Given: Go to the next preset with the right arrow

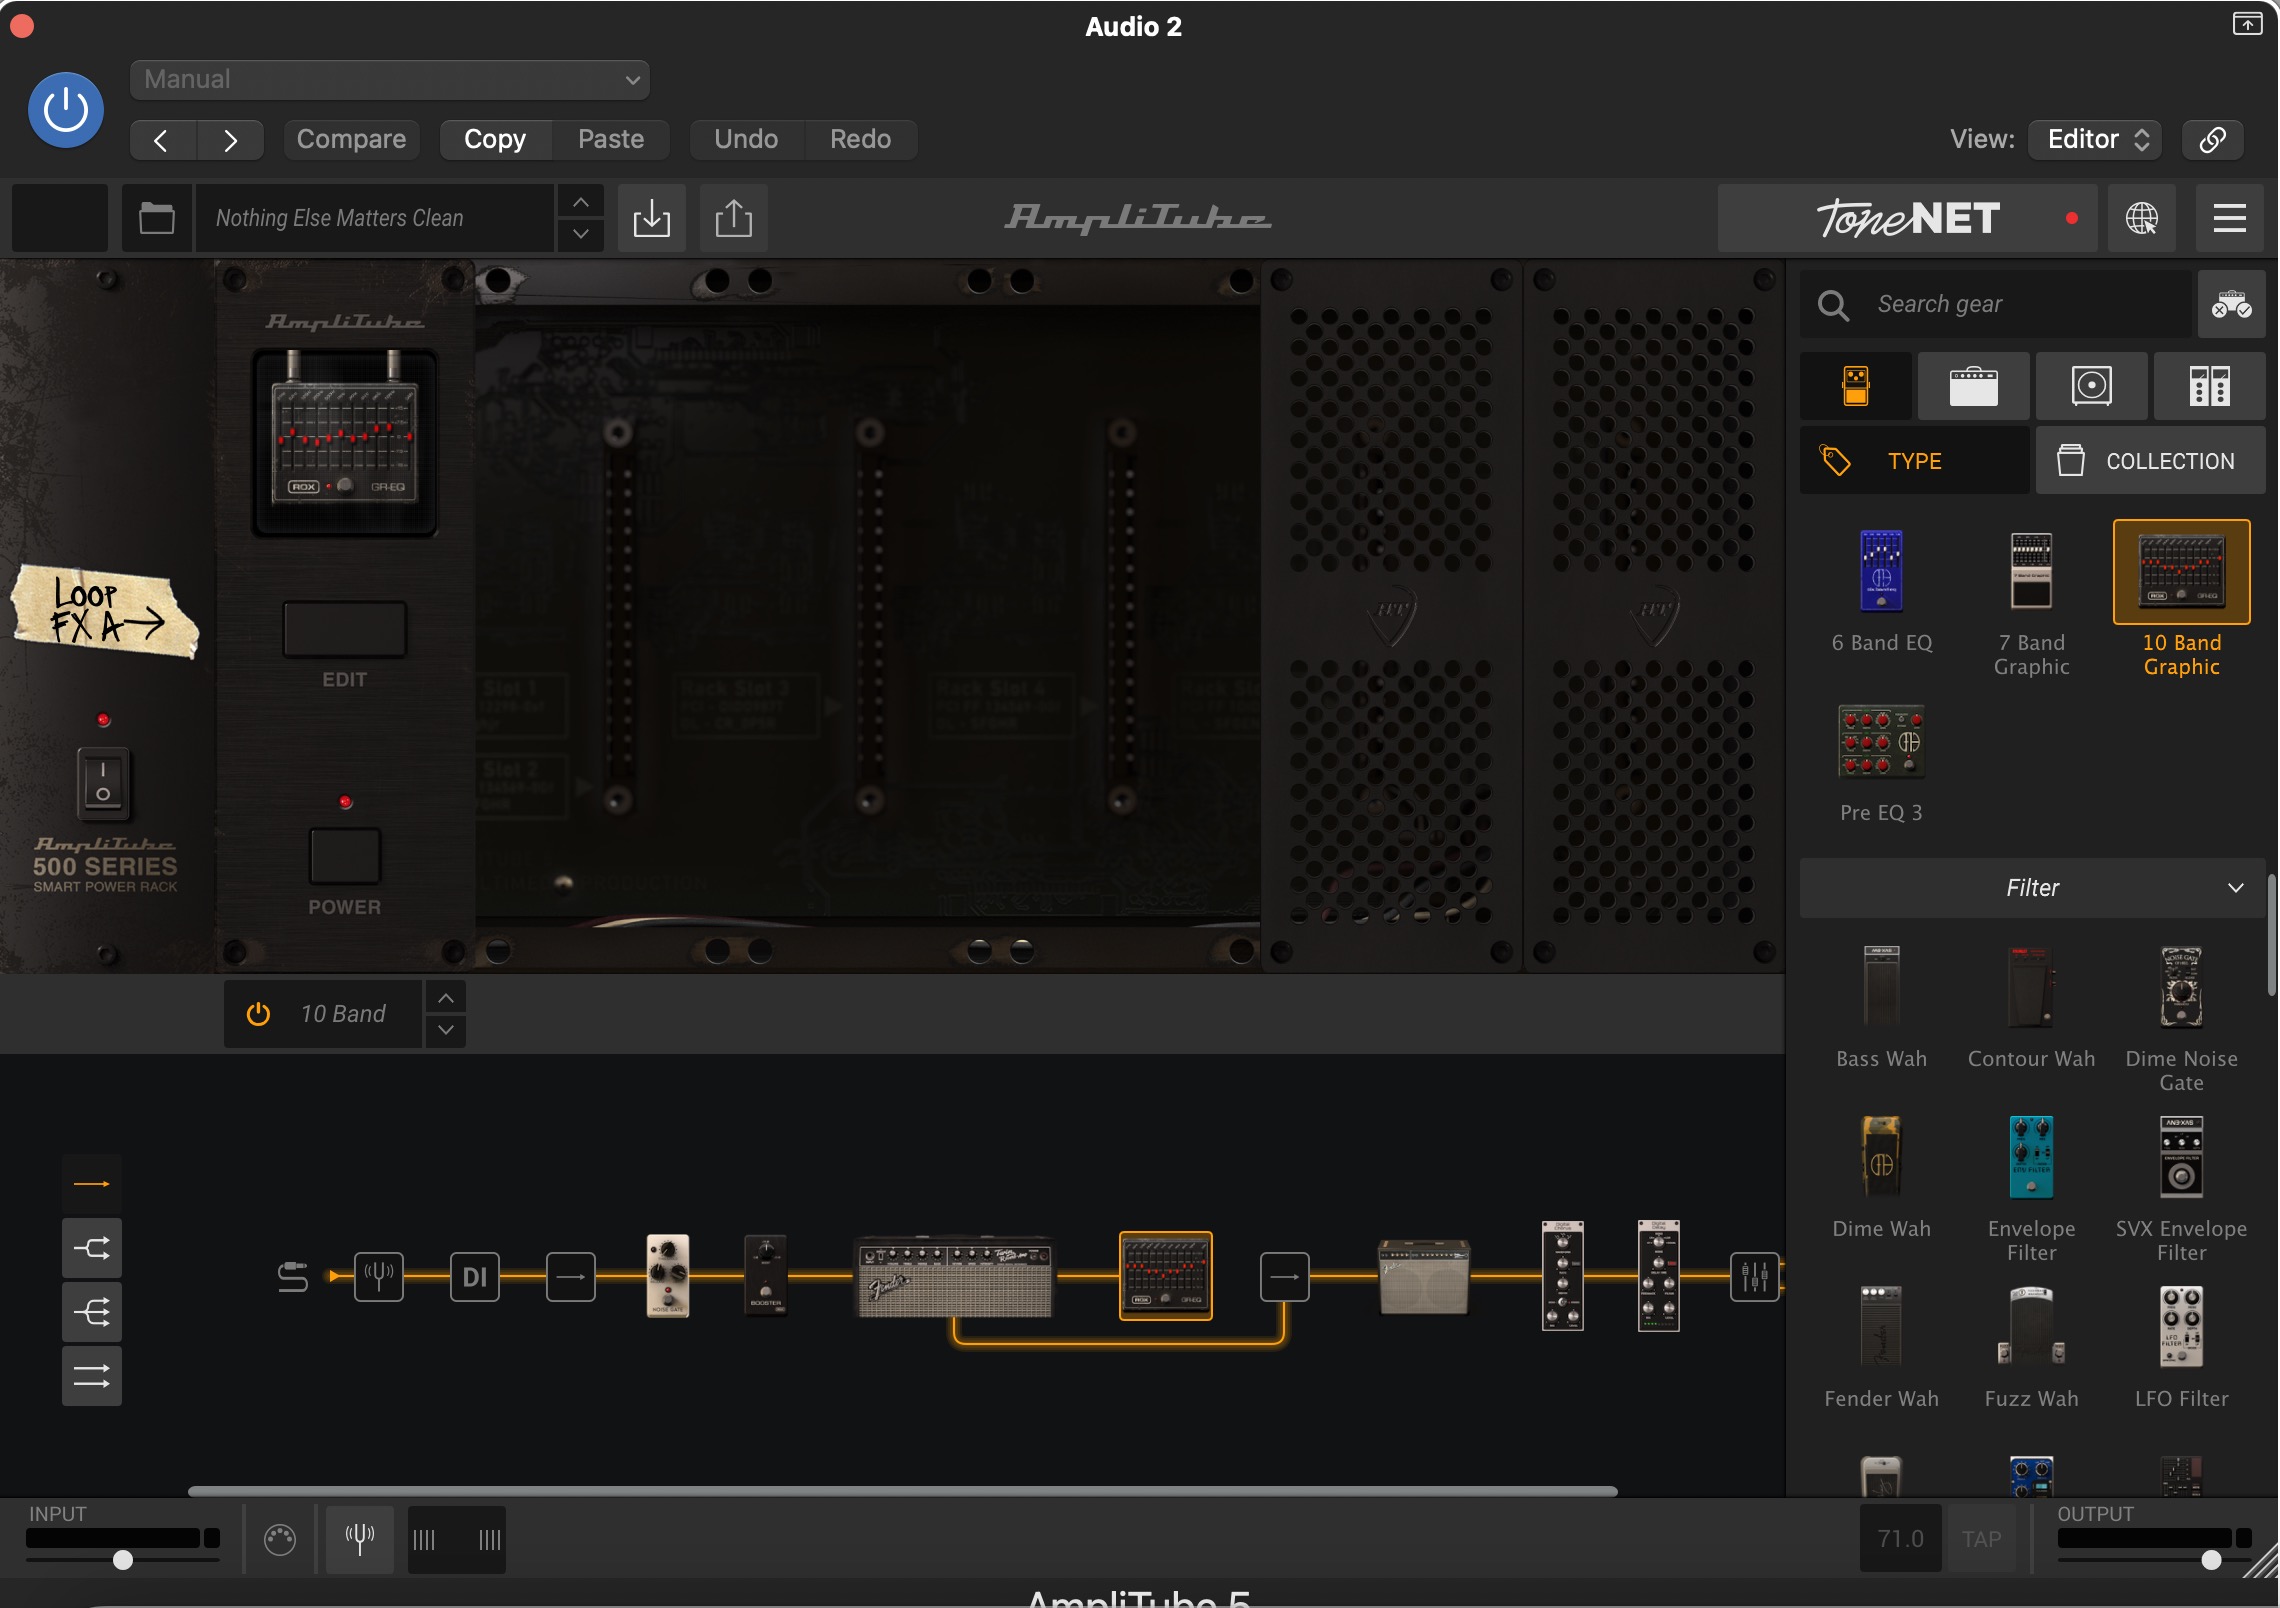Looking at the screenshot, I should 230,140.
